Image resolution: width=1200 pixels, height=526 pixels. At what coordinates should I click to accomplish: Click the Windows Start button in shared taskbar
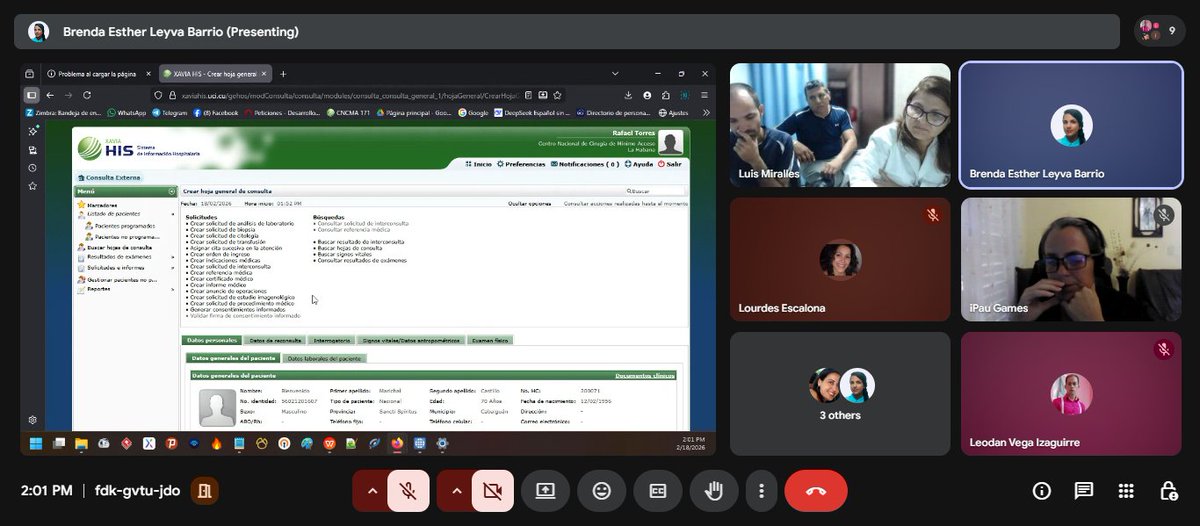coord(35,443)
